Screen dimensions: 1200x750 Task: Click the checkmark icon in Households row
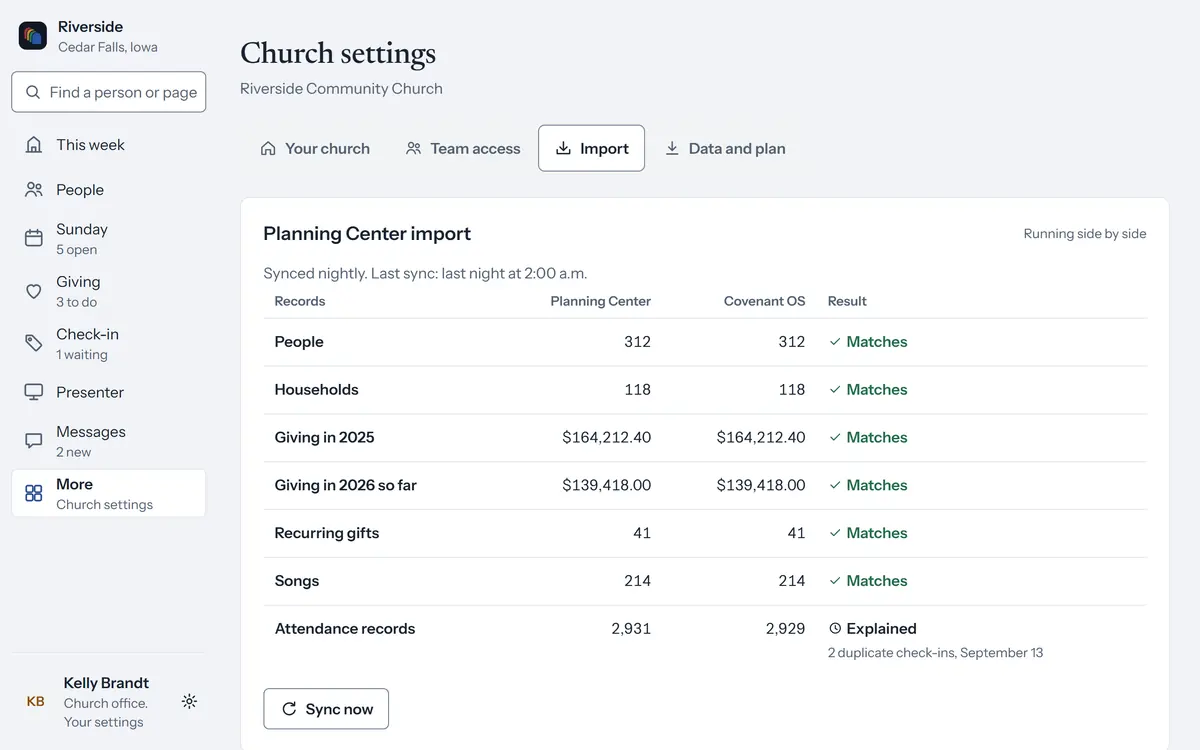pos(835,390)
